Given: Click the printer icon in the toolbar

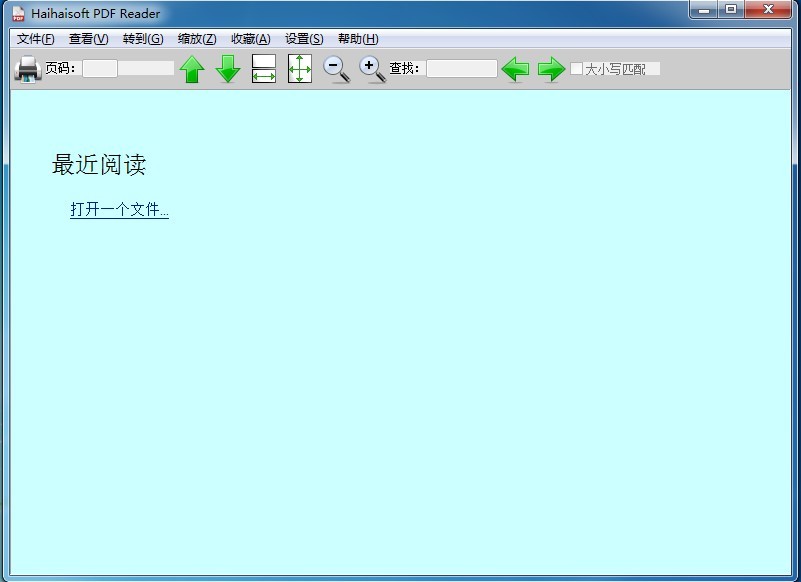Looking at the screenshot, I should point(27,69).
